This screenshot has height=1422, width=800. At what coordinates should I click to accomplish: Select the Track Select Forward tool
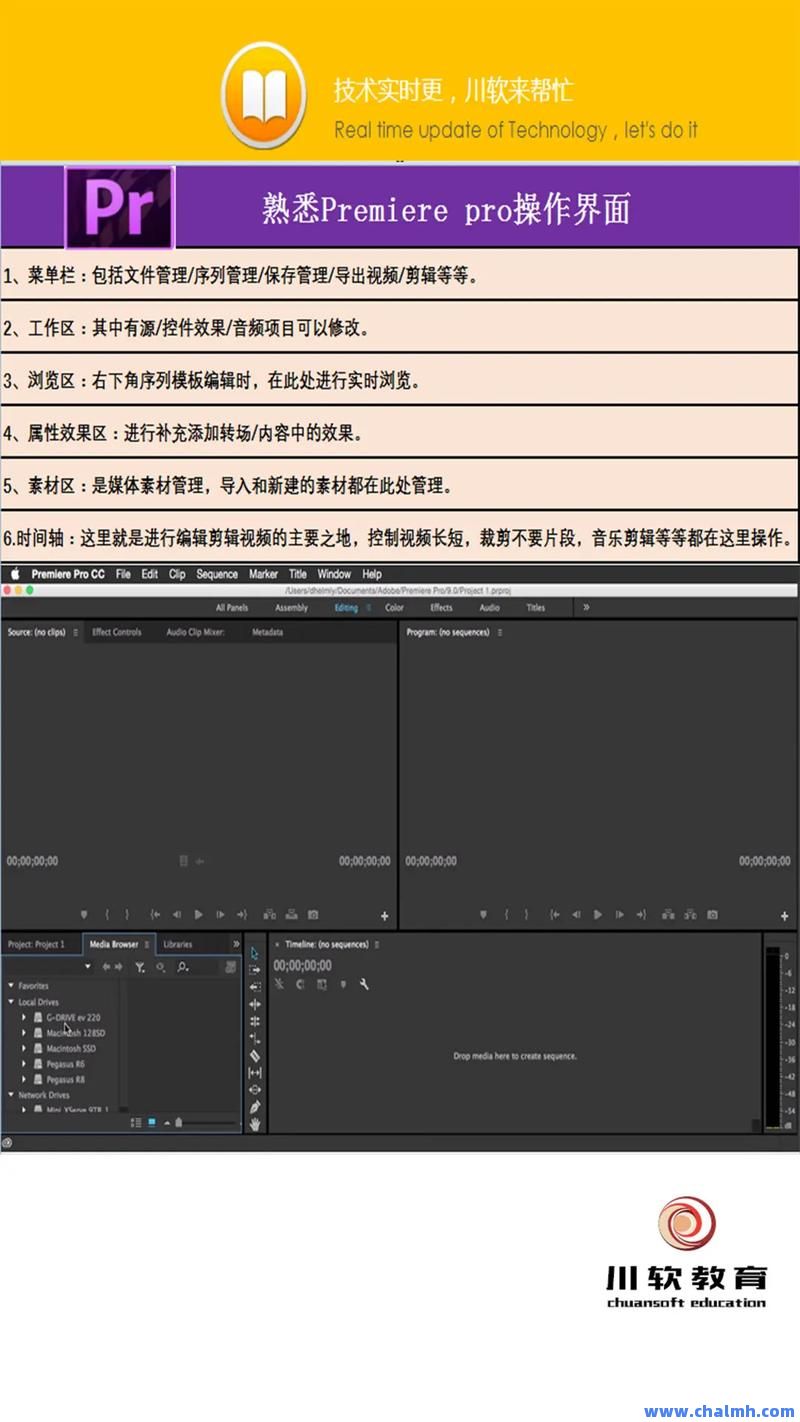[x=255, y=969]
